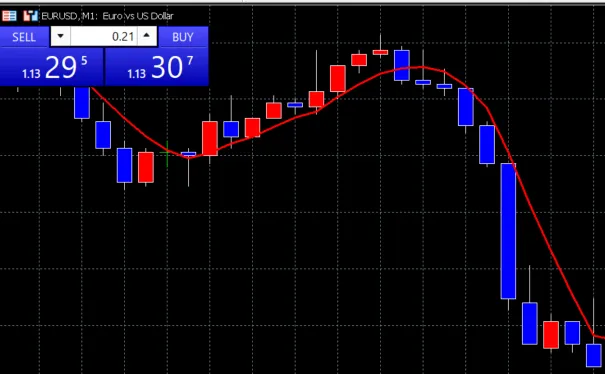Click the red candle between bottom-right blue candles

coord(551,334)
